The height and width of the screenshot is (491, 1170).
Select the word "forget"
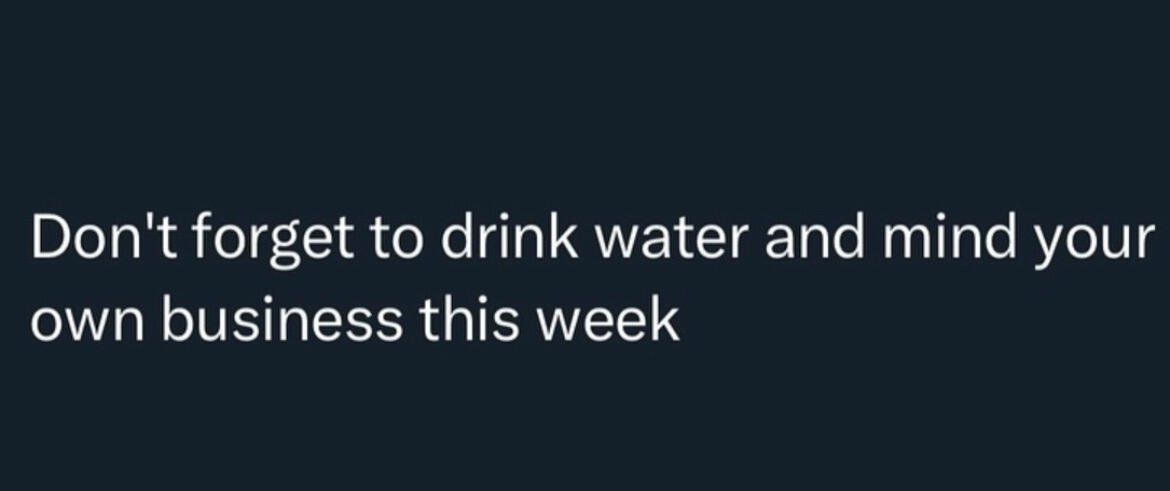(272, 243)
